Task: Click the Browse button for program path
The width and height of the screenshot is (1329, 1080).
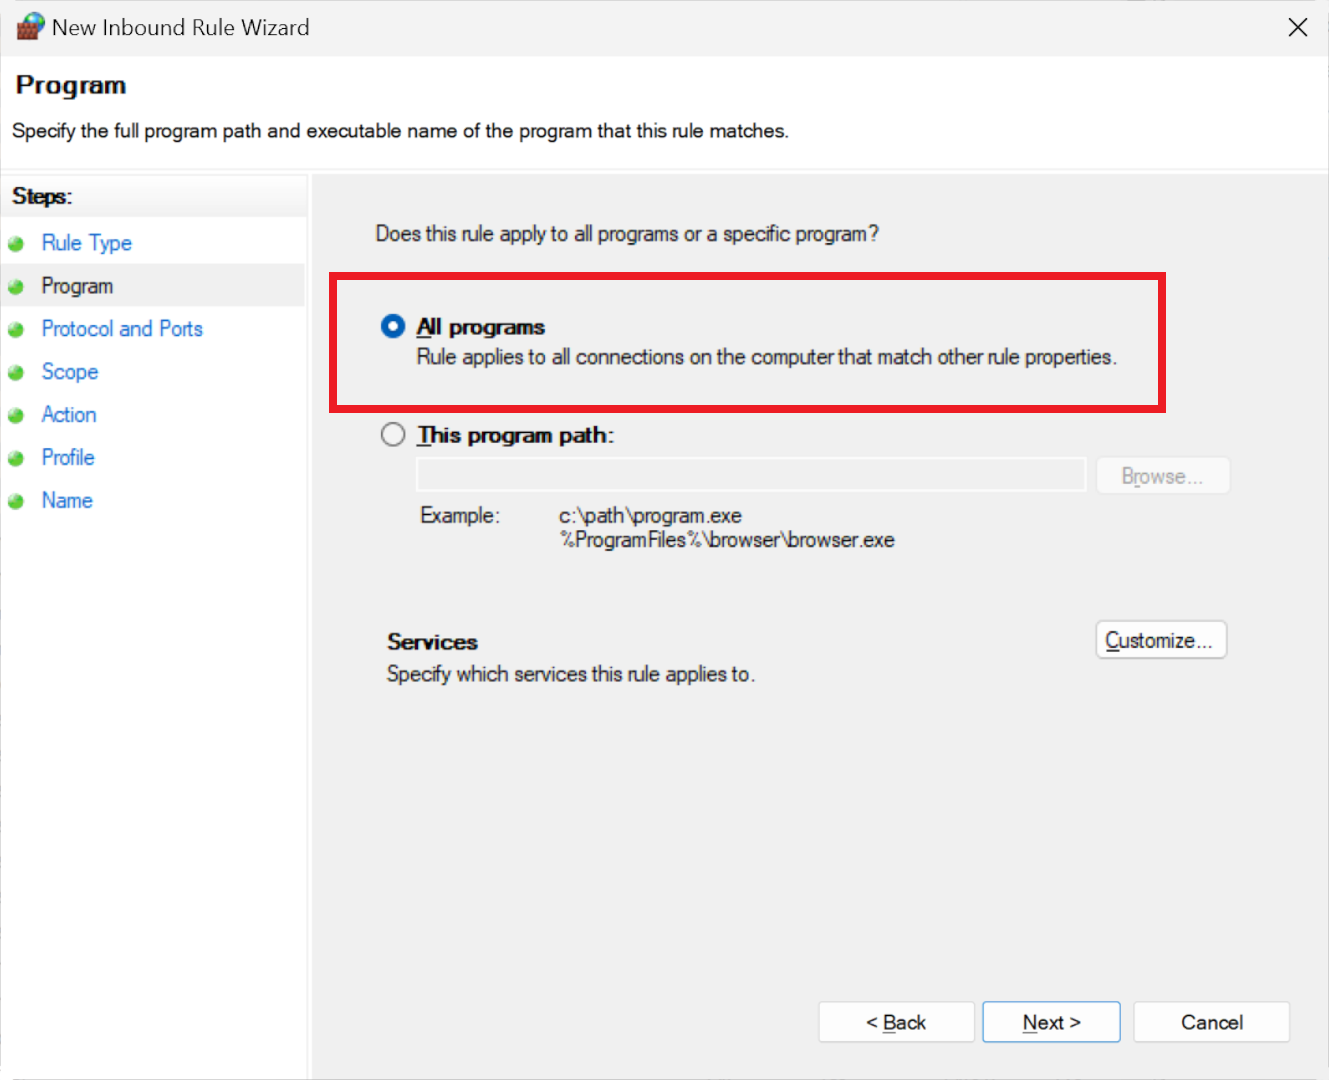Action: point(1162,476)
